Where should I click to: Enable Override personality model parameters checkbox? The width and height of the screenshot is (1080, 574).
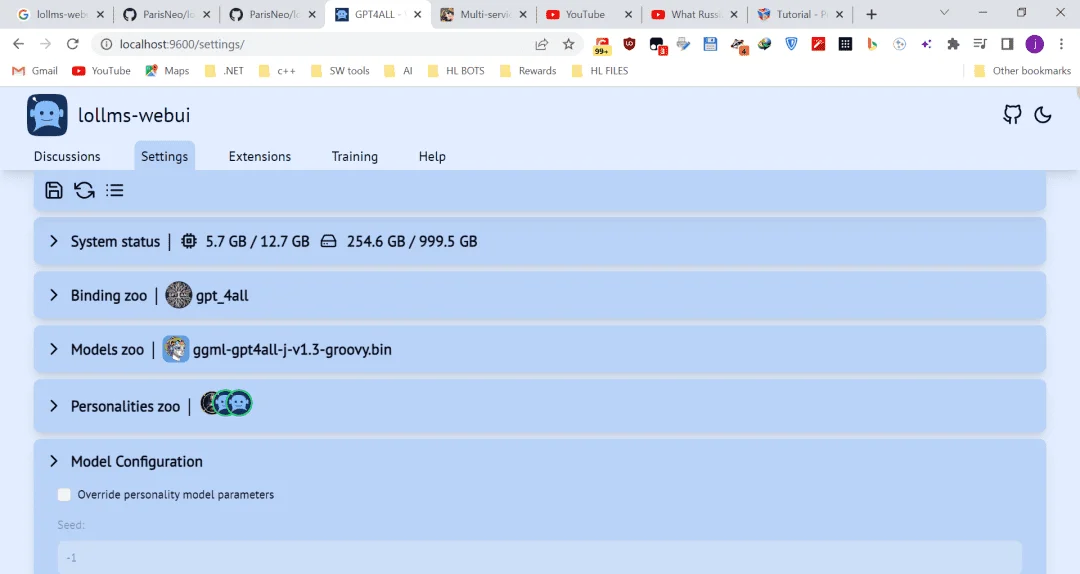(64, 495)
